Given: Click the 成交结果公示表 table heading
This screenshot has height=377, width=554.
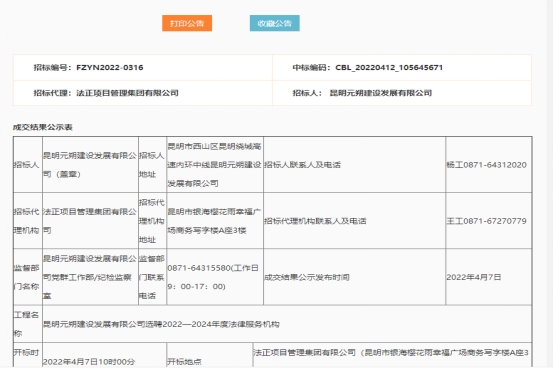Looking at the screenshot, I should point(43,127).
